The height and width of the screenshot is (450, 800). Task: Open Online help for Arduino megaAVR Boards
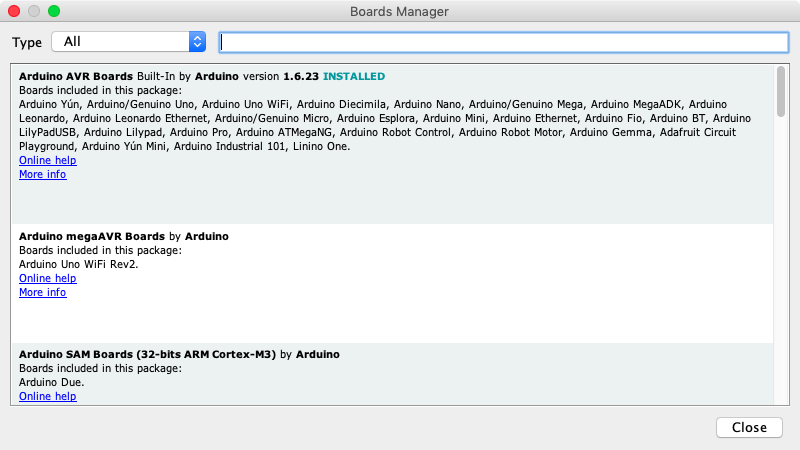click(x=47, y=278)
